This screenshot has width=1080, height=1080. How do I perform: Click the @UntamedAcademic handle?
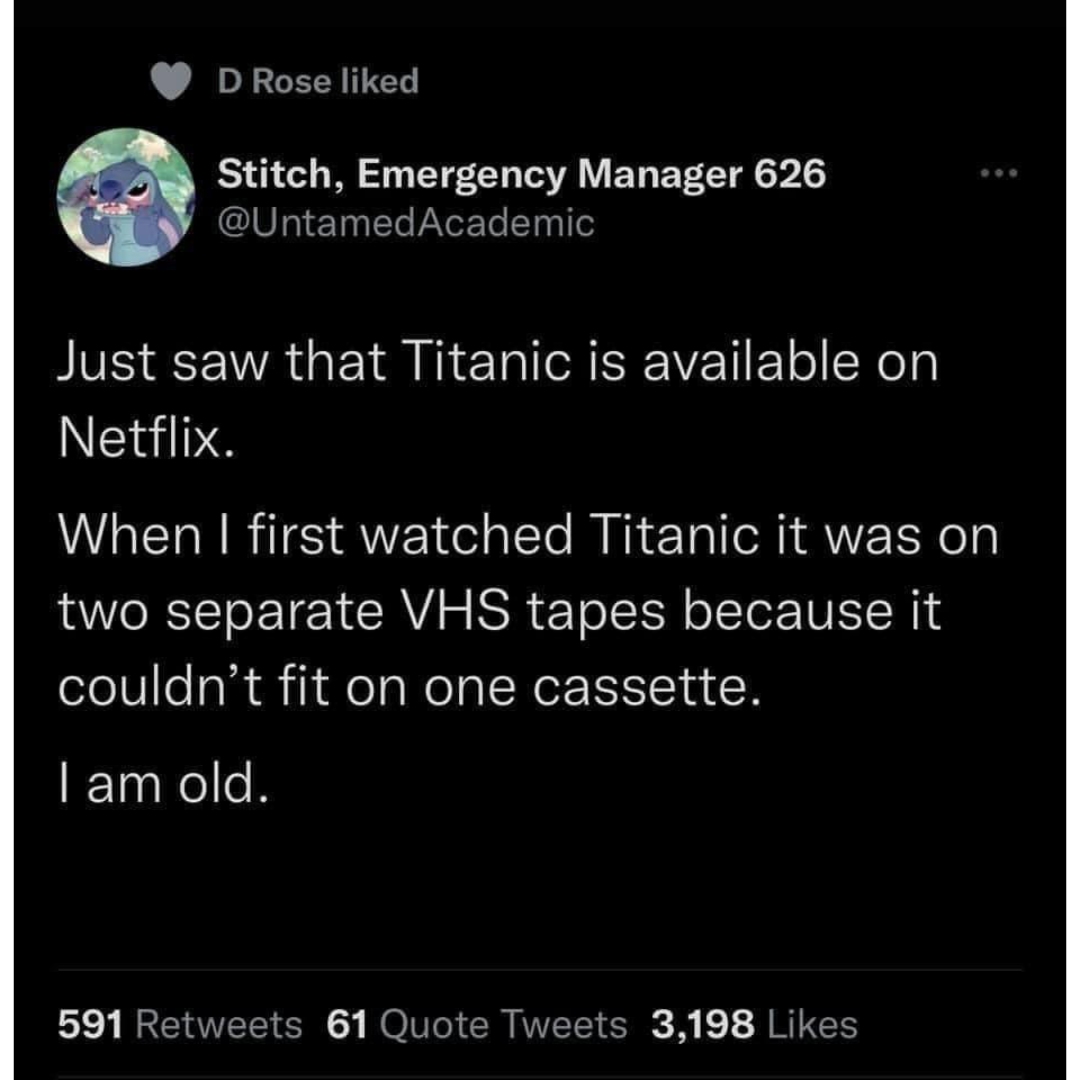(x=405, y=223)
